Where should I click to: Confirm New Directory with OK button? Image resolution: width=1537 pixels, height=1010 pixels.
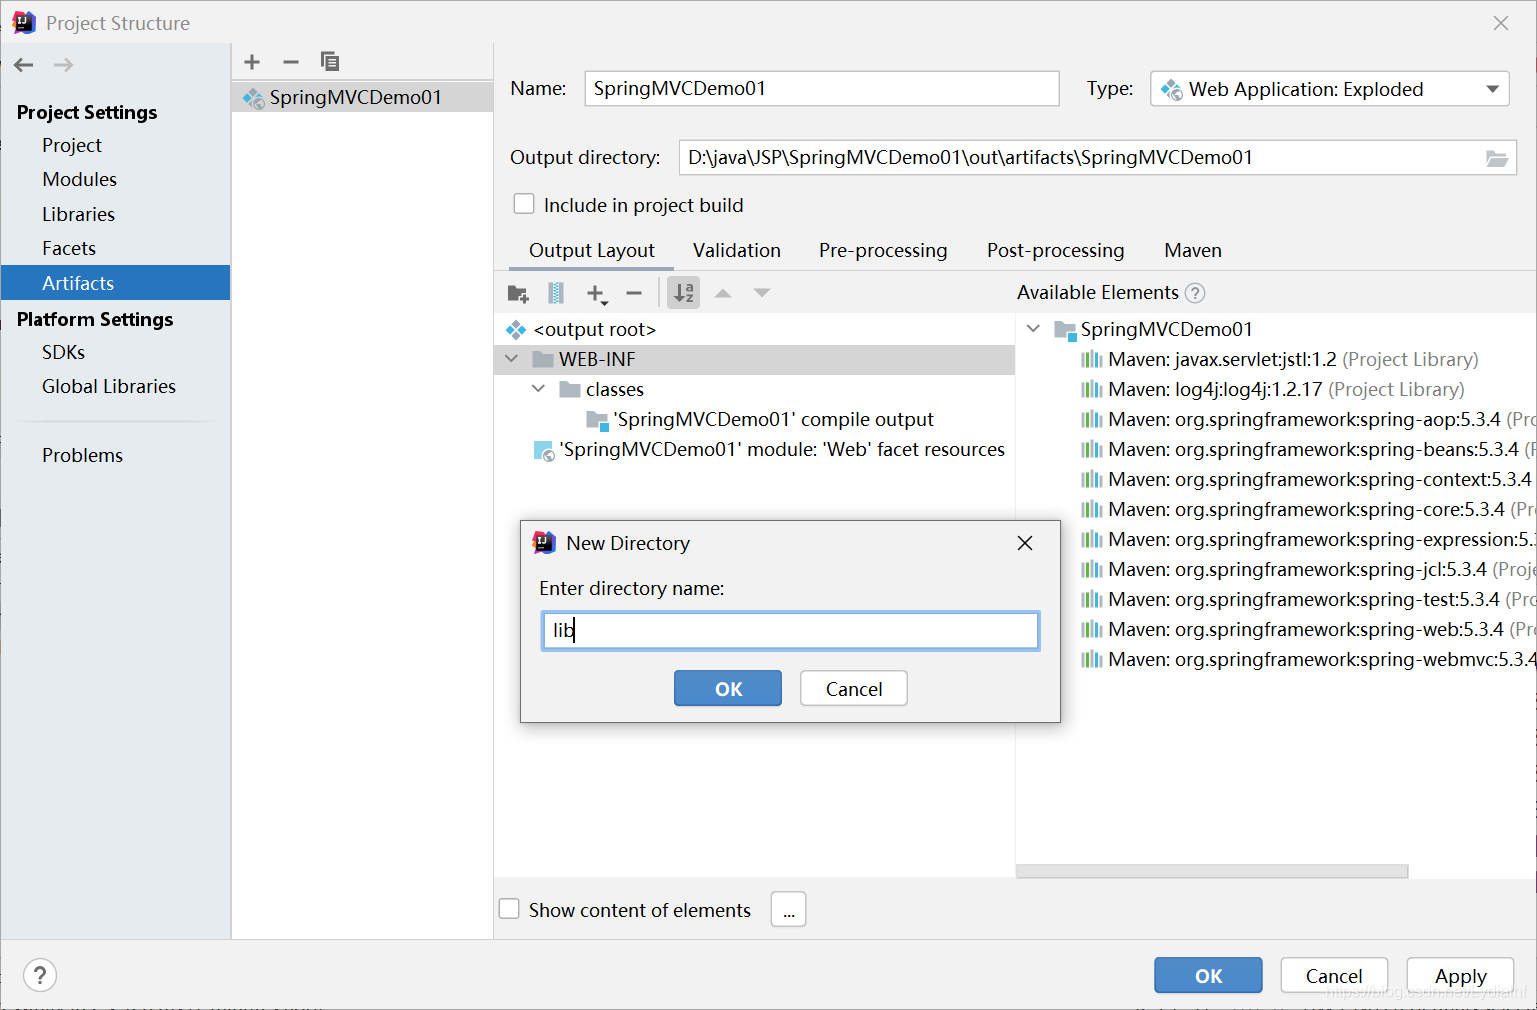pyautogui.click(x=728, y=688)
